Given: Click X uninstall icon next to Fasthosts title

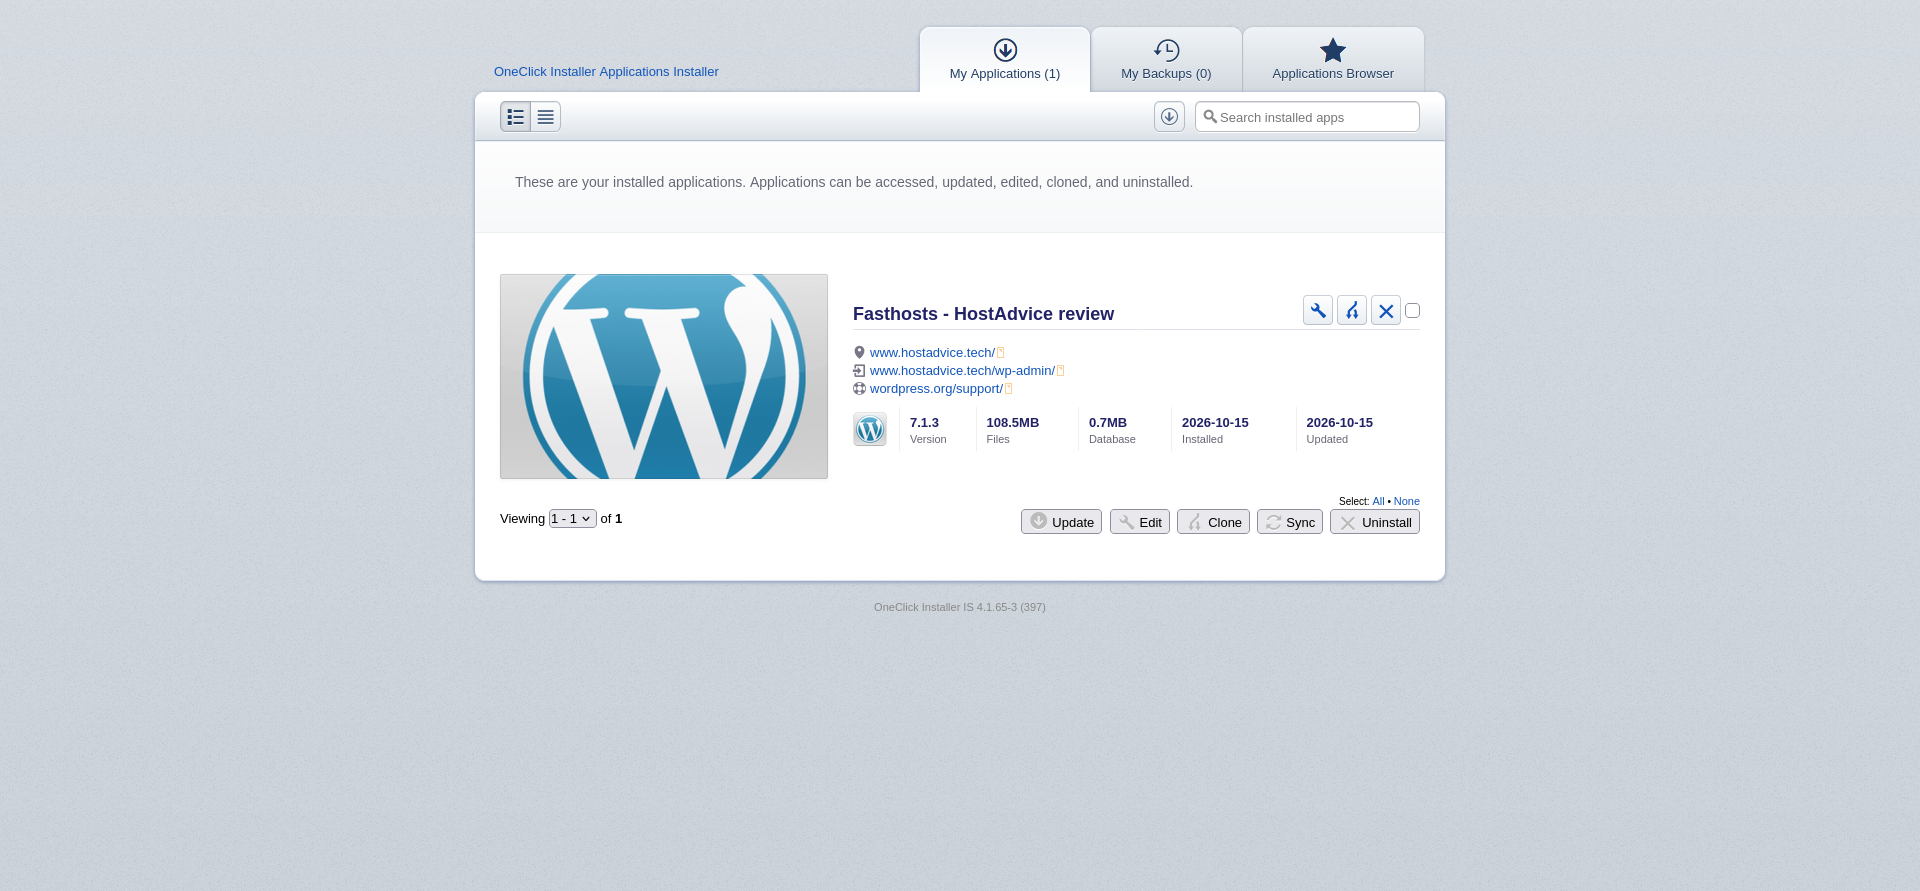Looking at the screenshot, I should coord(1386,310).
